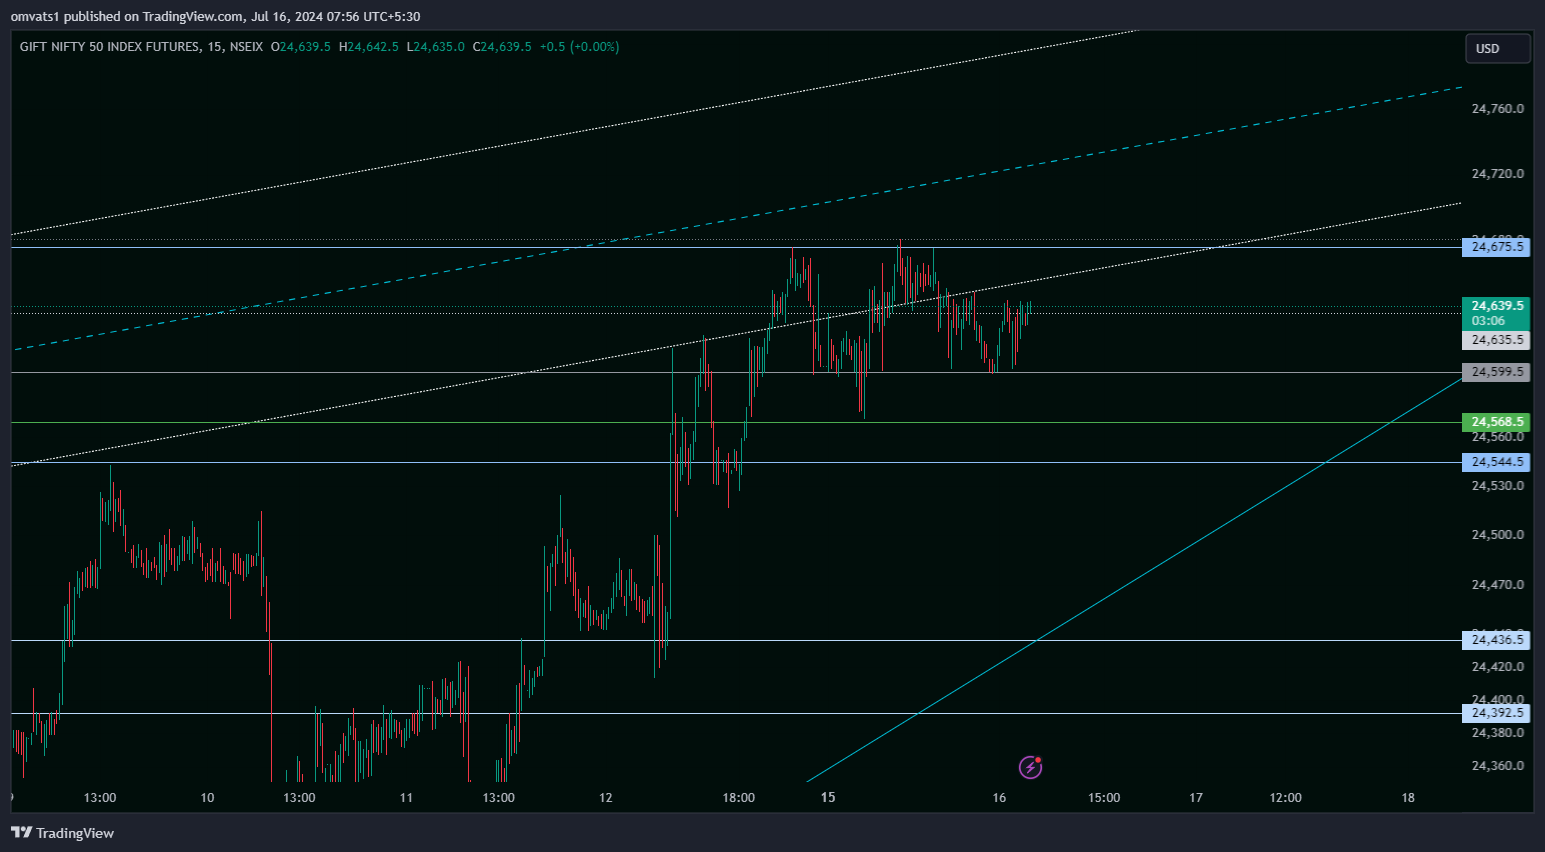Click 18:00 on the time axis
Screen dimensions: 1545x852
[739, 798]
